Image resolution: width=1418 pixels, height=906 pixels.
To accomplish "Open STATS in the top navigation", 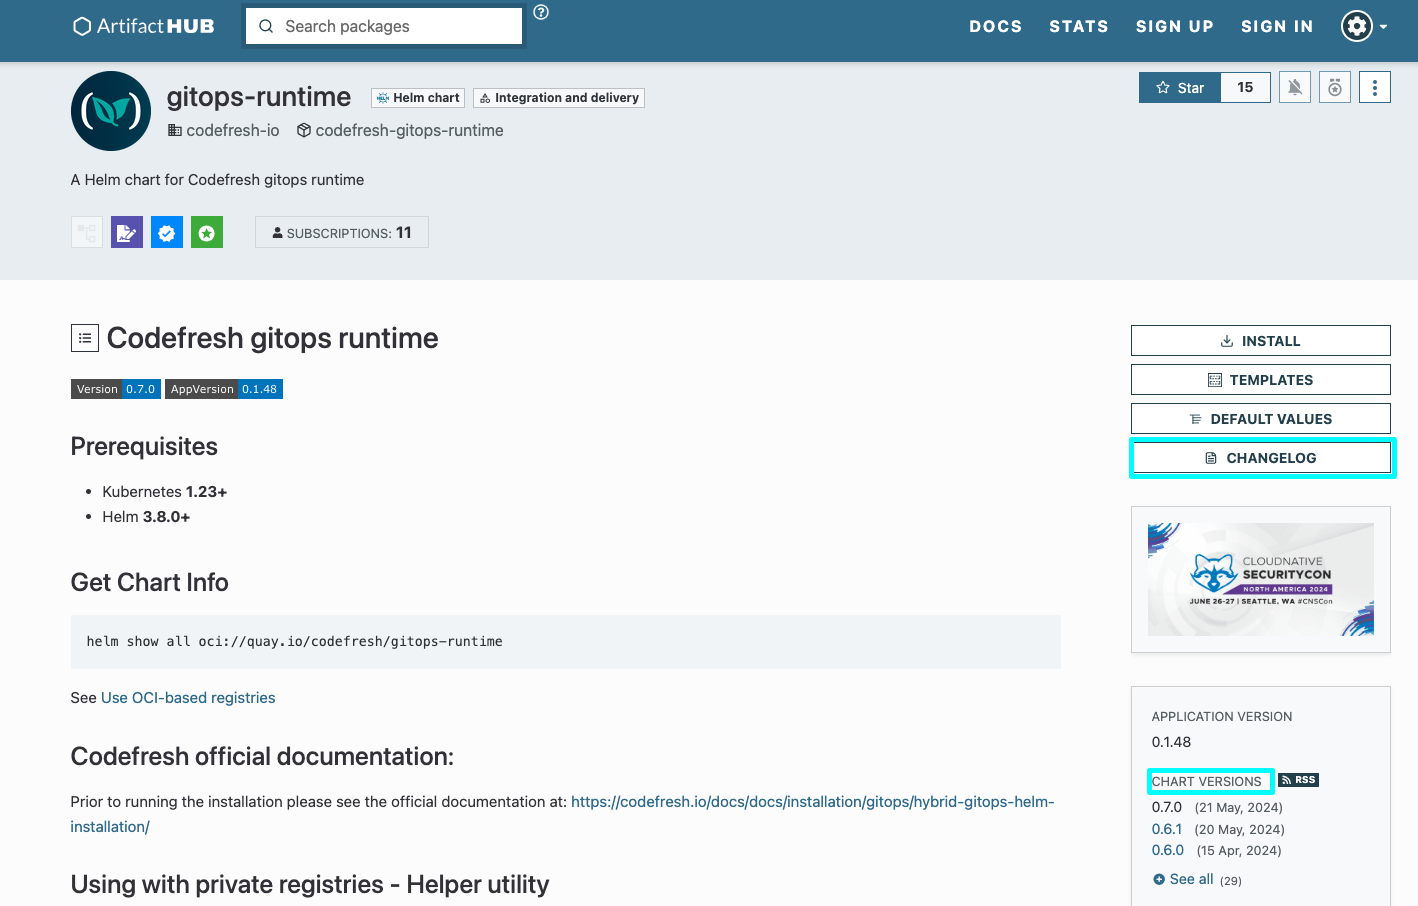I will [1078, 26].
